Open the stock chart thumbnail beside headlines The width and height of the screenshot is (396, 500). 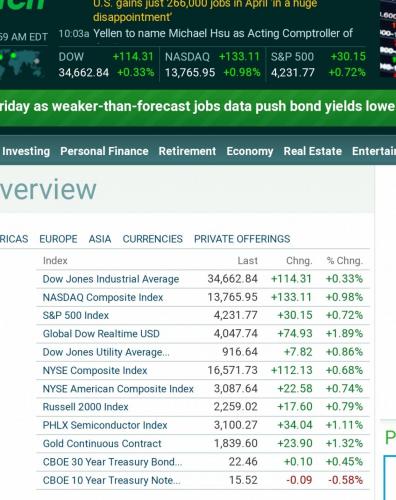[x=388, y=39]
